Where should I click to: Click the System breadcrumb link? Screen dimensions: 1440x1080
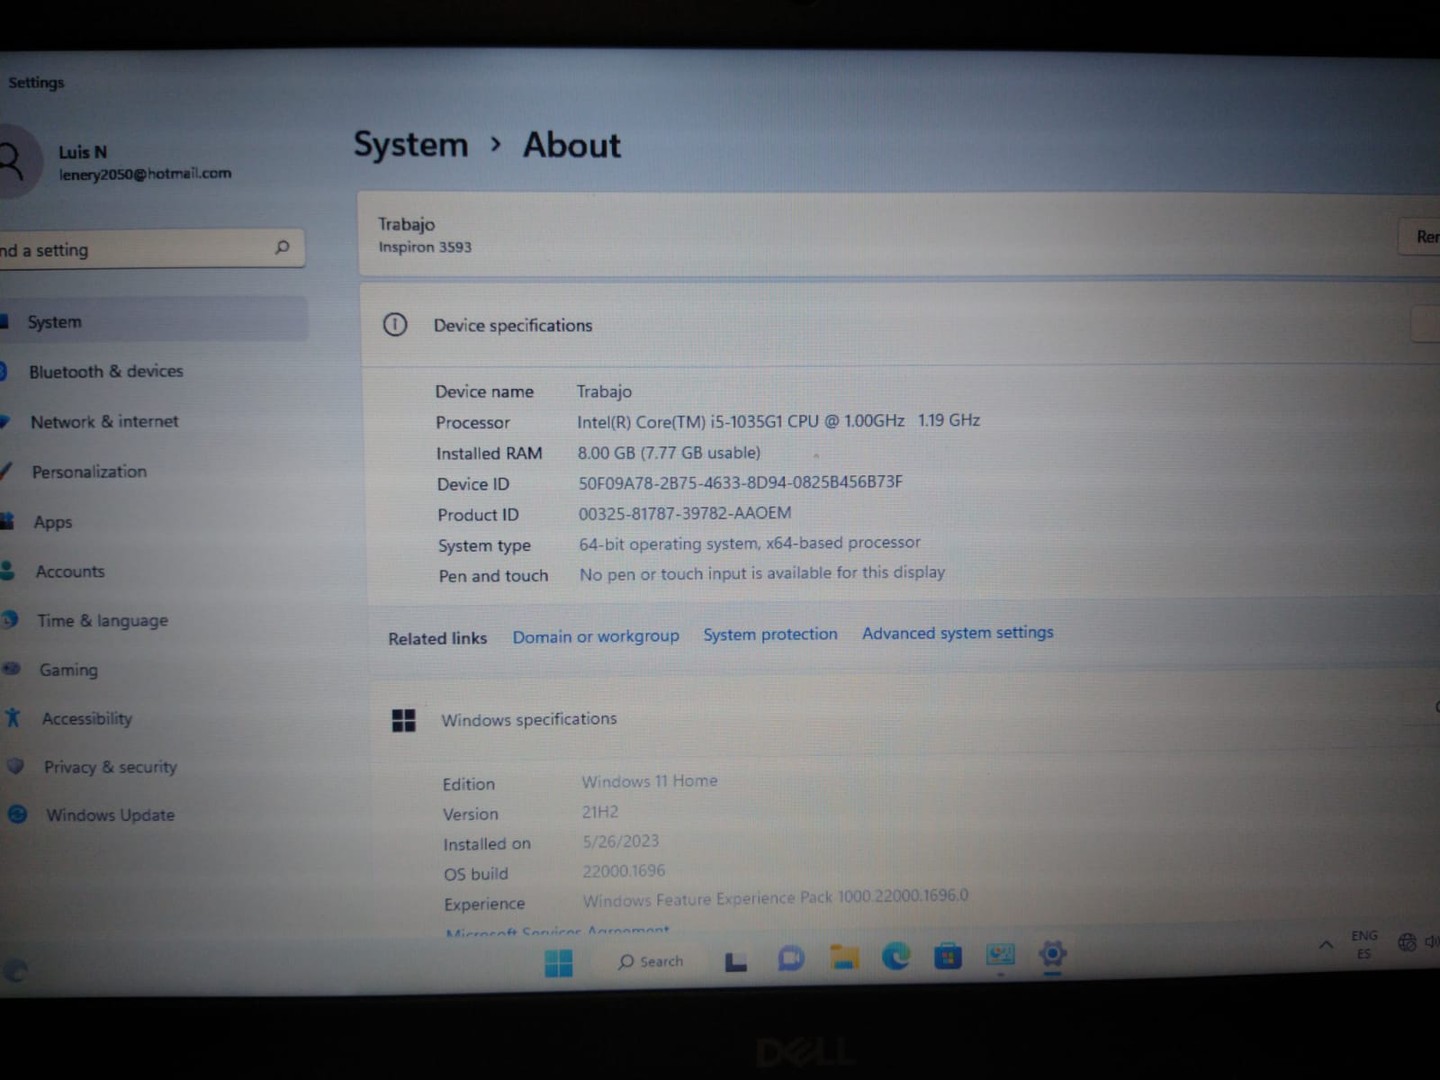[x=411, y=145]
